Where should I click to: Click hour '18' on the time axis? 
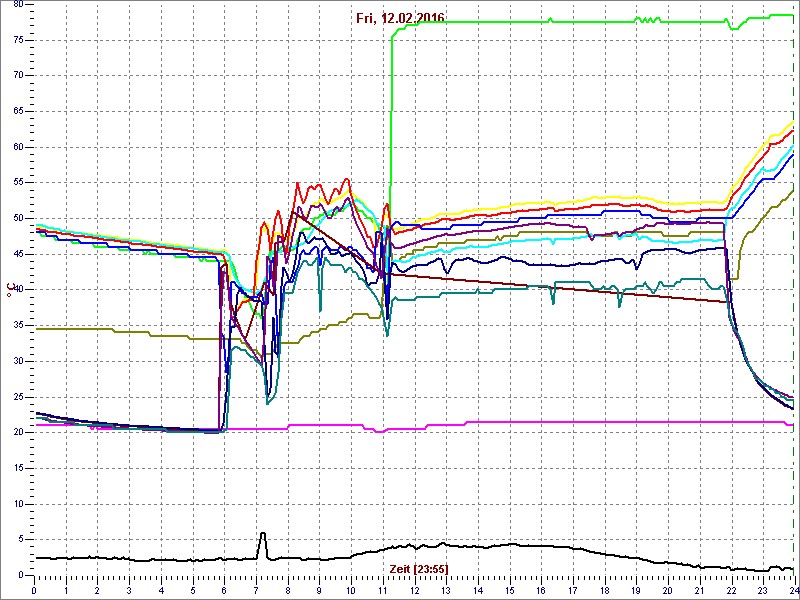pyautogui.click(x=604, y=590)
